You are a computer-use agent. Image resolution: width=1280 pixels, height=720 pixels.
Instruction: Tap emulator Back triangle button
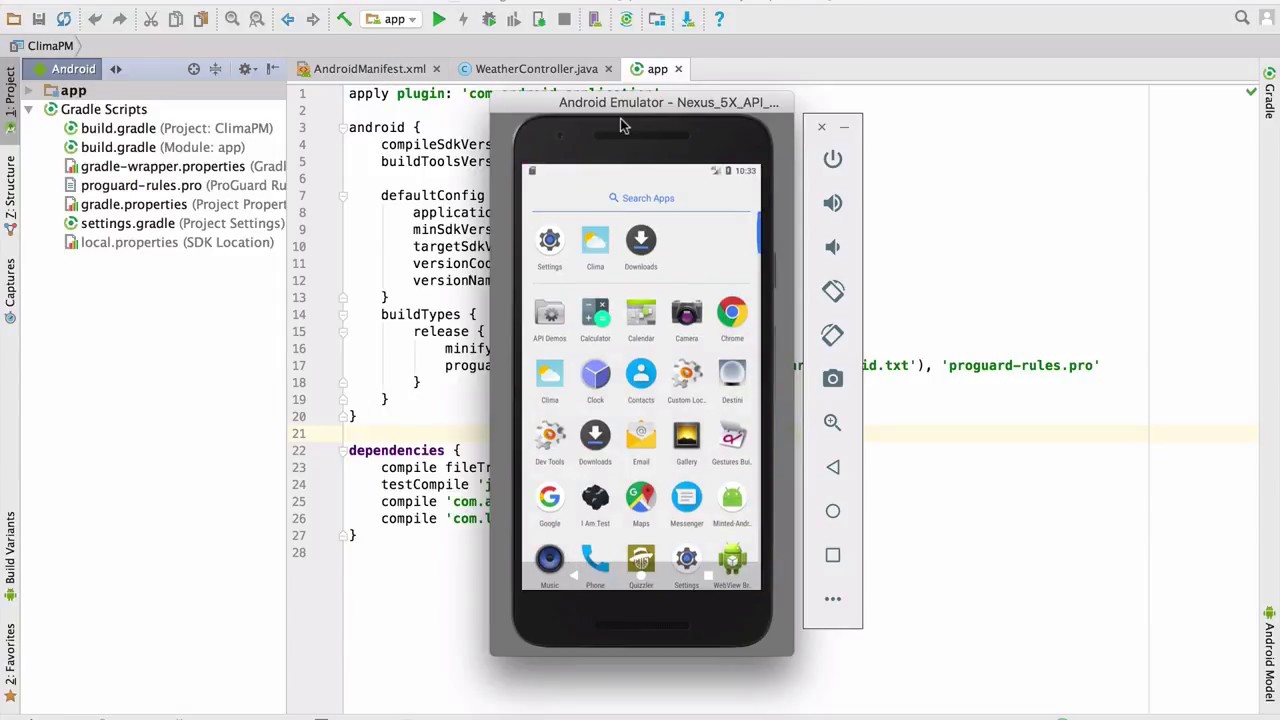tap(833, 467)
